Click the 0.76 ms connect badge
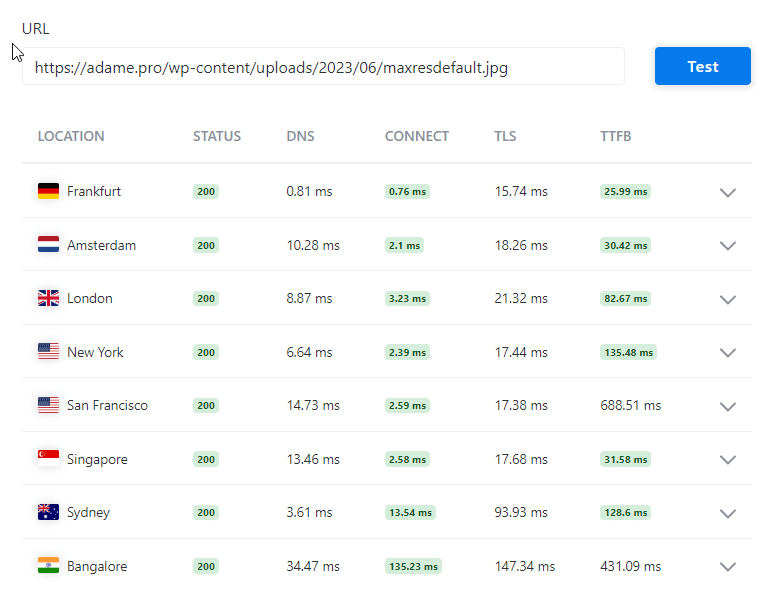Image resolution: width=771 pixels, height=608 pixels. pos(407,191)
